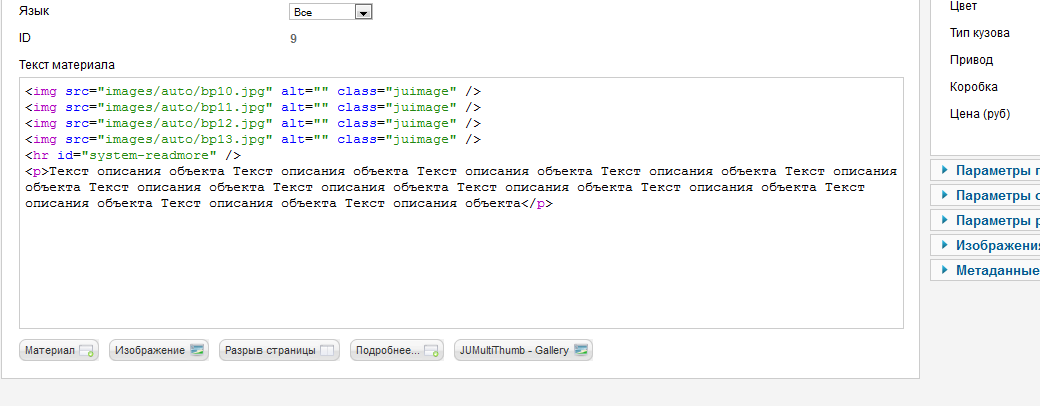1040x406 pixels.
Task: Click the Цвет field label
Action: [x=963, y=6]
